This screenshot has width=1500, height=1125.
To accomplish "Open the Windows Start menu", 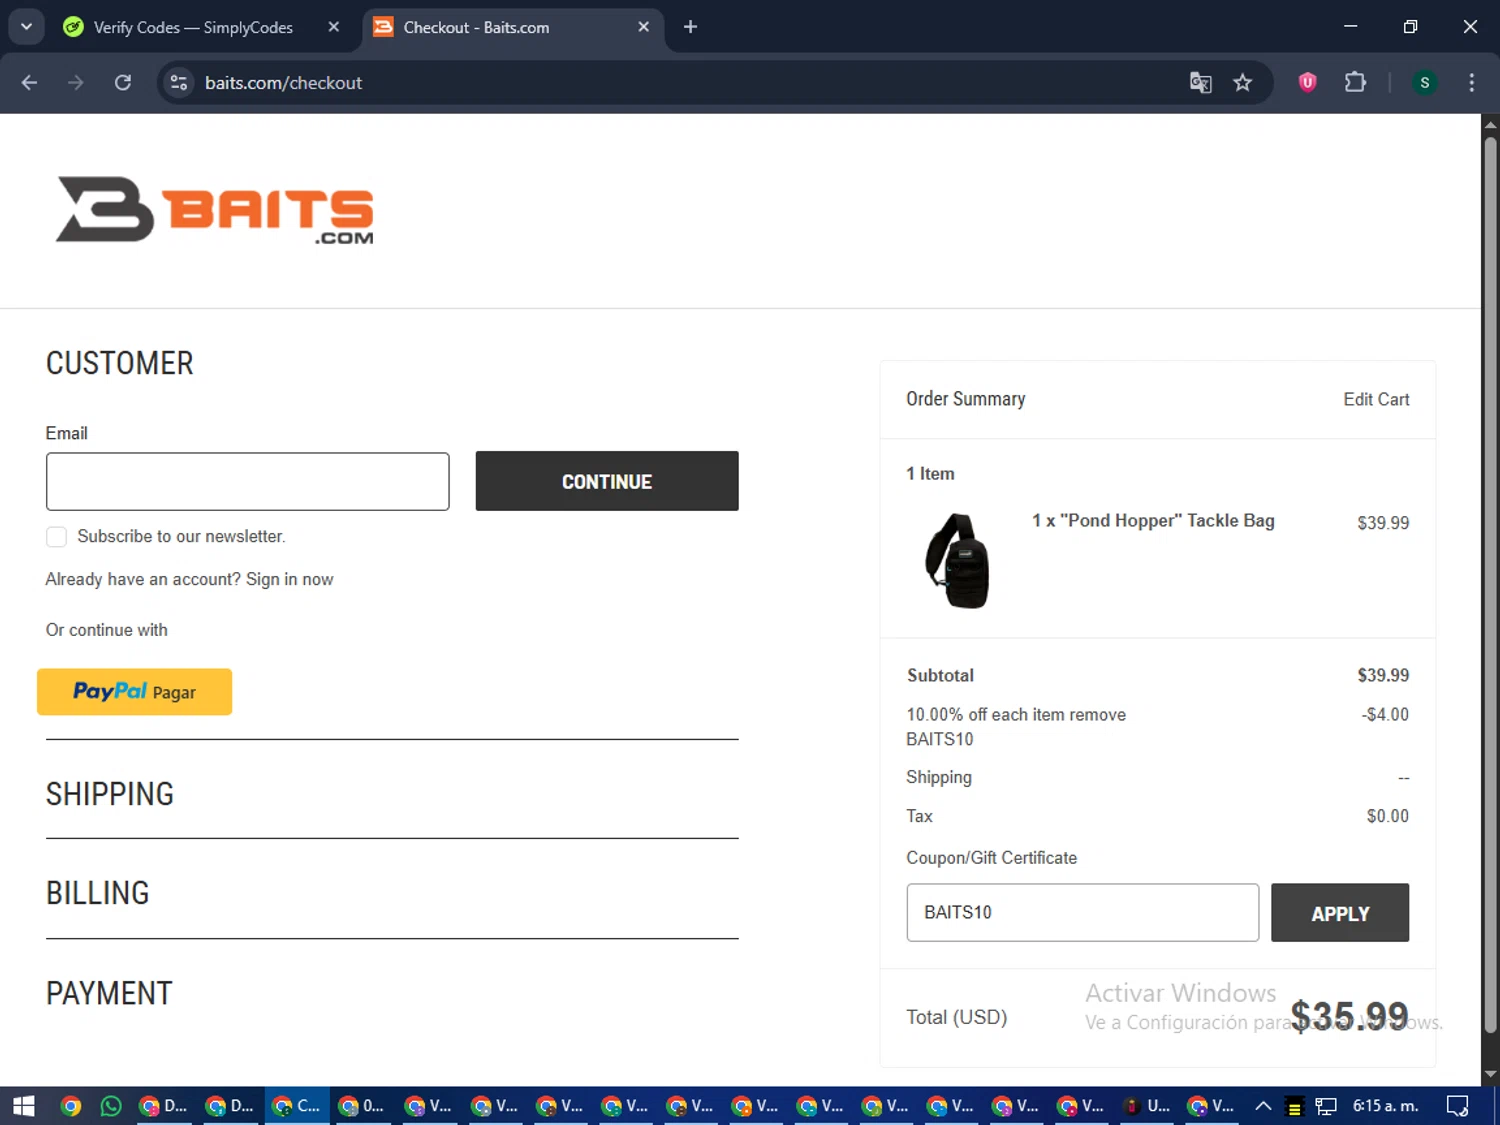I will point(24,1106).
